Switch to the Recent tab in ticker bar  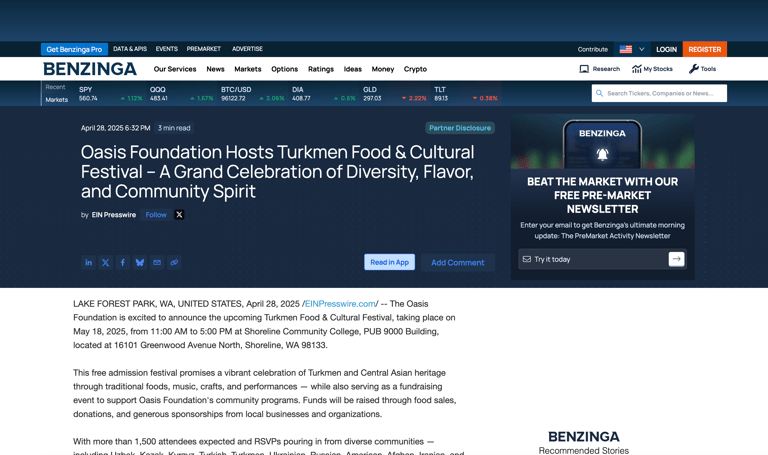(x=55, y=87)
